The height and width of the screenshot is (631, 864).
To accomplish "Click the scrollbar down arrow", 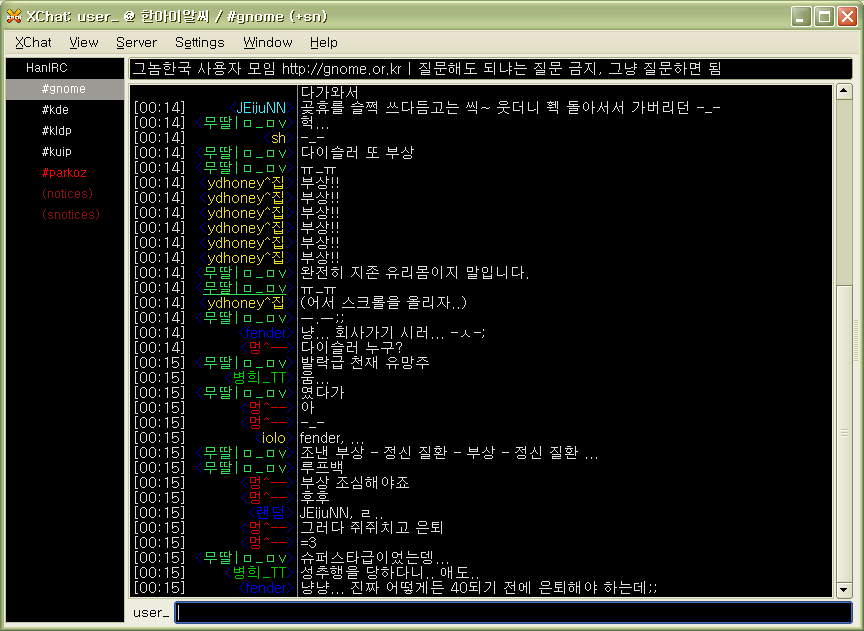I will pyautogui.click(x=844, y=590).
